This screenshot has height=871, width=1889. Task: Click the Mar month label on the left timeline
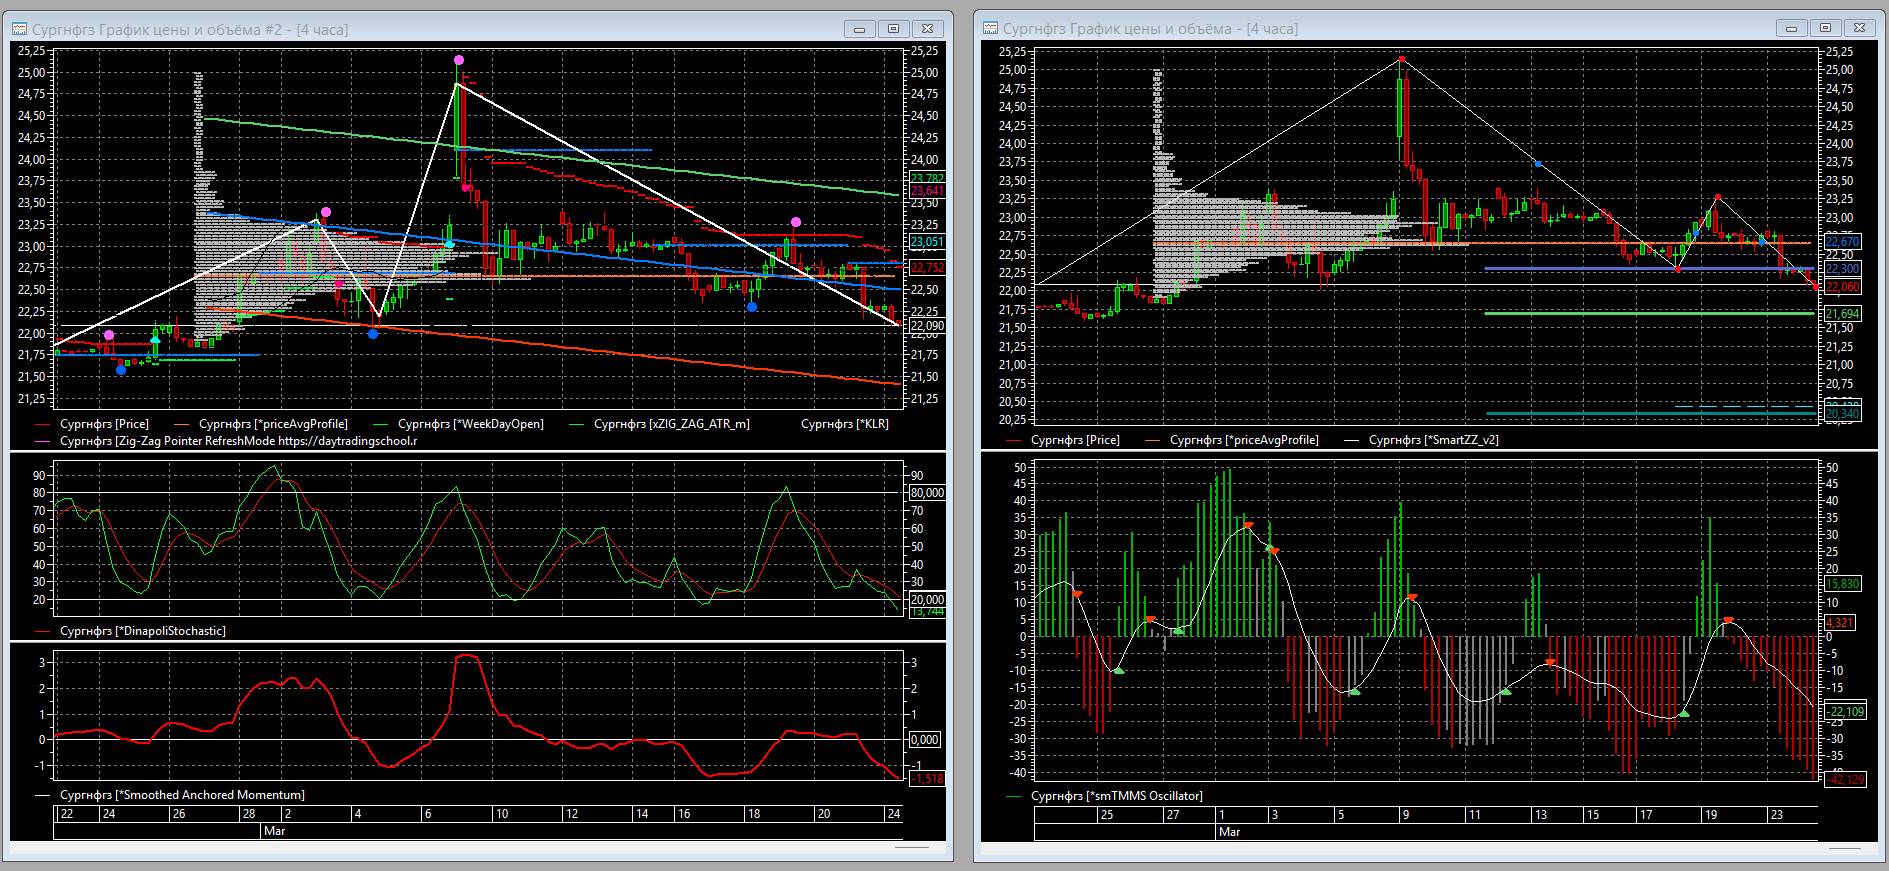pos(274,831)
